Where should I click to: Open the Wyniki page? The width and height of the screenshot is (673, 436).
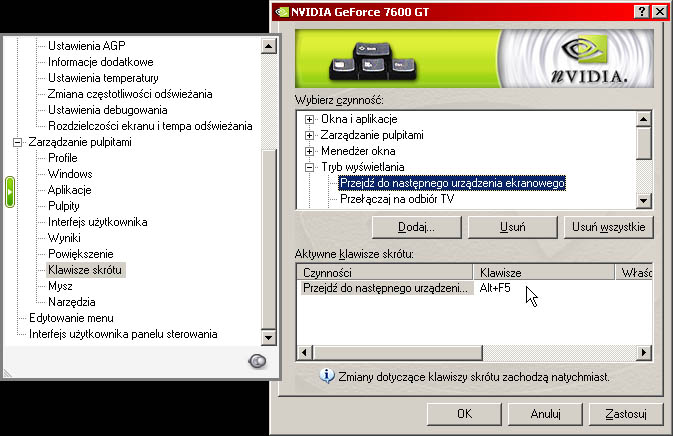[64, 238]
